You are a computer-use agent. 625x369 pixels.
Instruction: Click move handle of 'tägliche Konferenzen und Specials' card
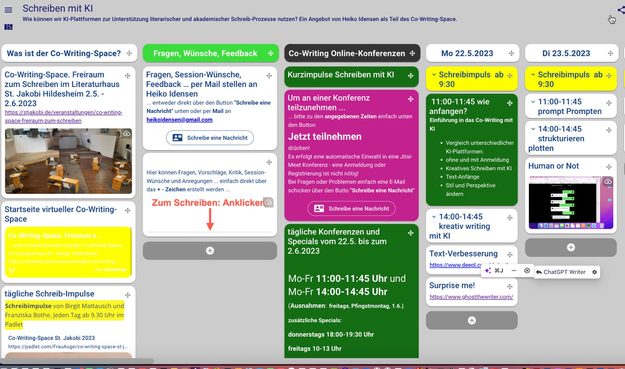coord(411,233)
